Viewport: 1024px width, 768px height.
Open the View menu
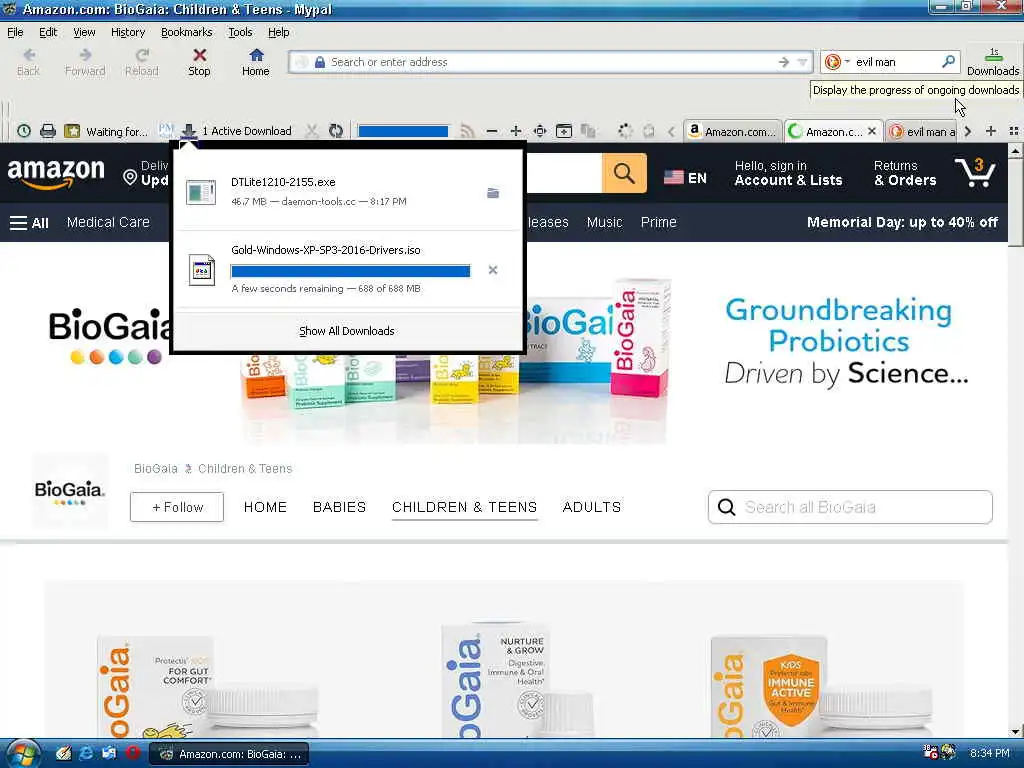84,32
